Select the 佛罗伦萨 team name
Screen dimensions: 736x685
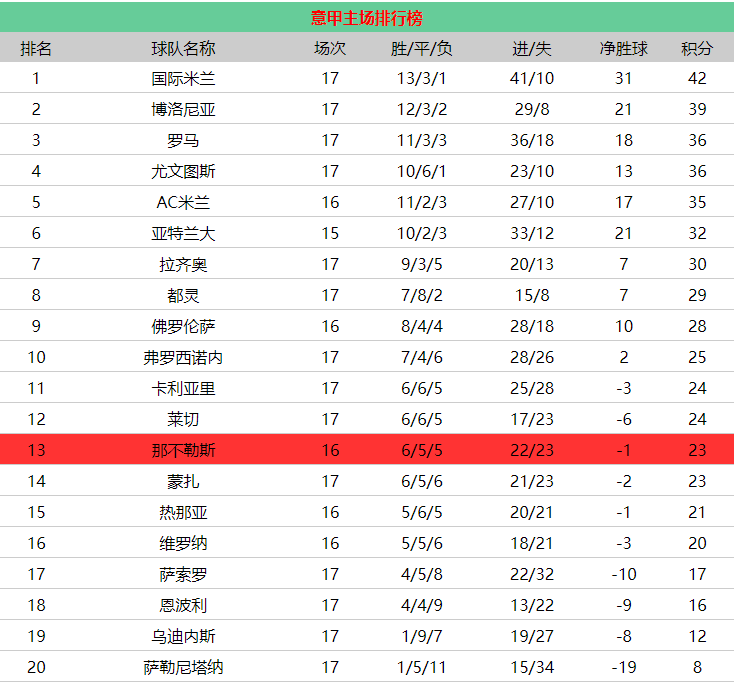(x=183, y=326)
